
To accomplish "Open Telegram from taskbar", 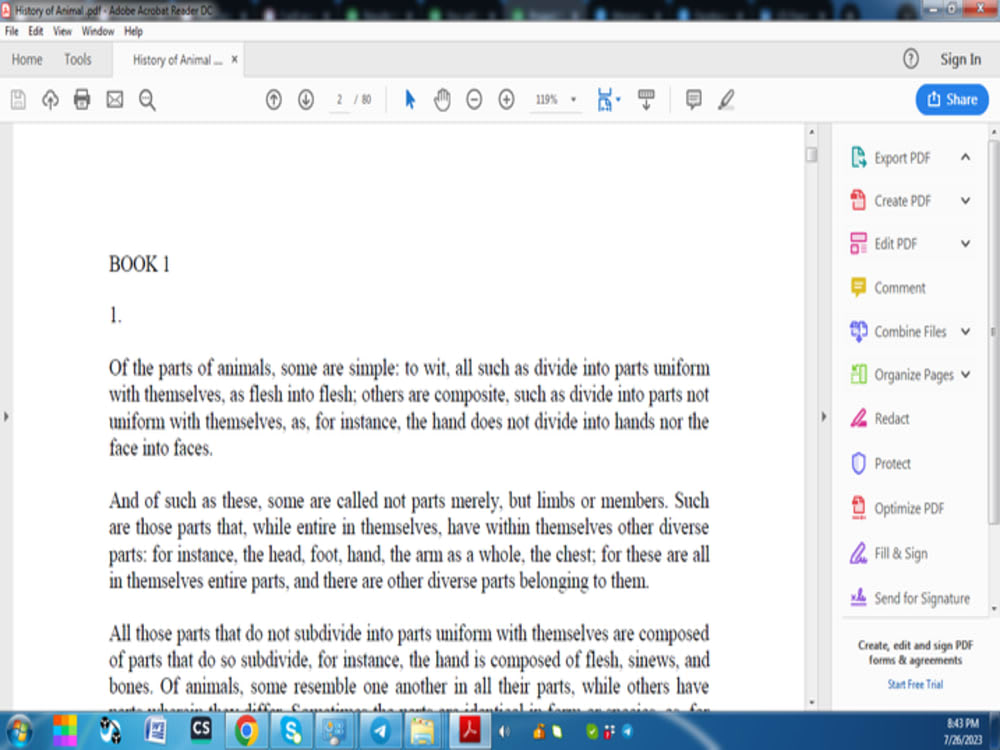I will [380, 731].
